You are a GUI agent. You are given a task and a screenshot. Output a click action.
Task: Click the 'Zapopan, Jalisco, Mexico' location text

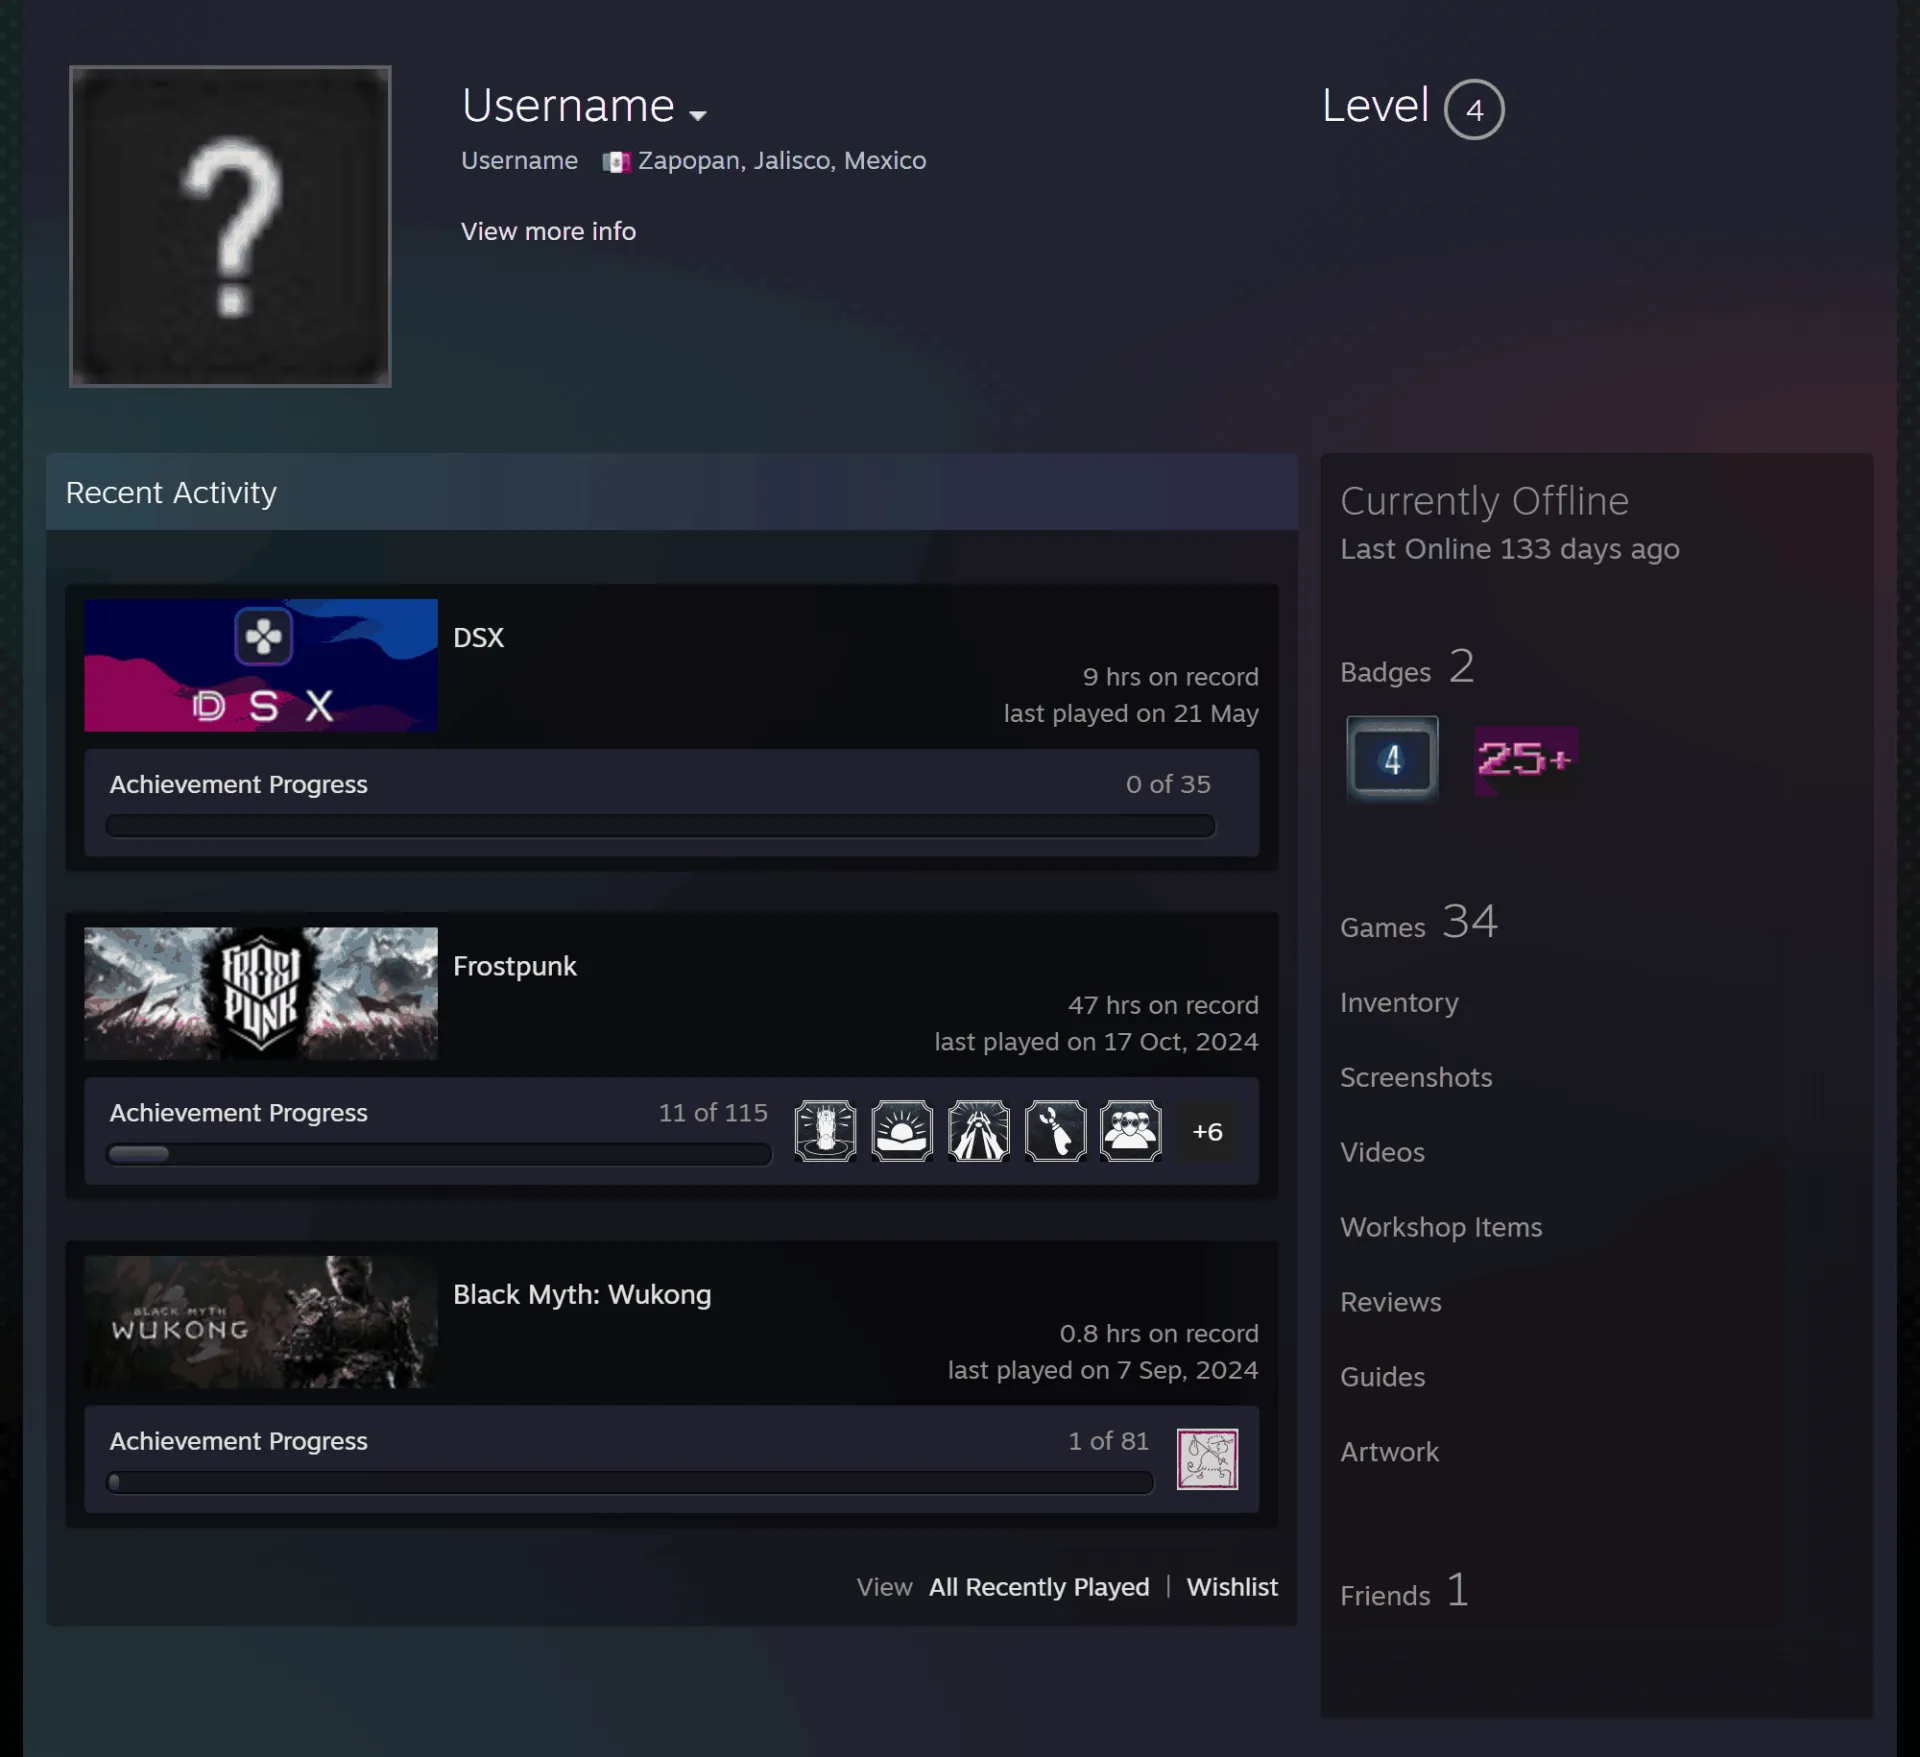782,161
